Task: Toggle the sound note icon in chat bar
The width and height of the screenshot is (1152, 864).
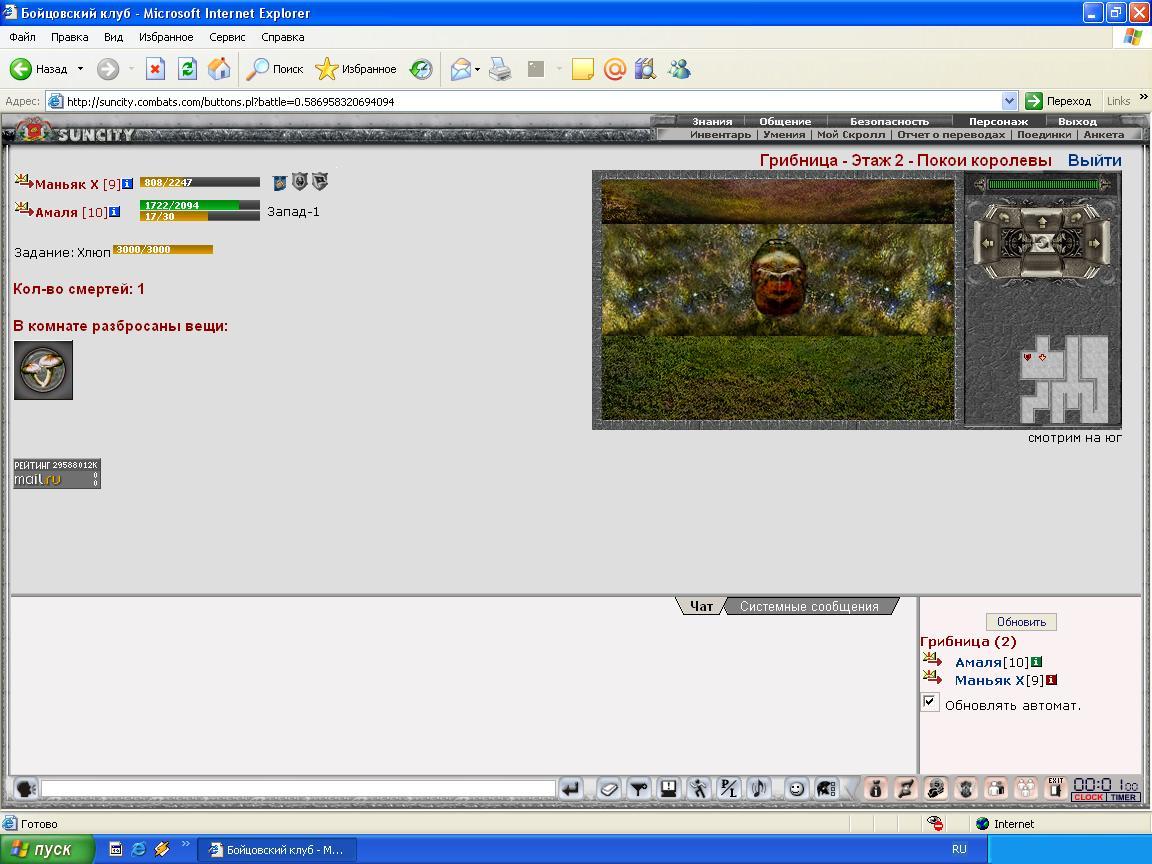Action: pos(758,789)
